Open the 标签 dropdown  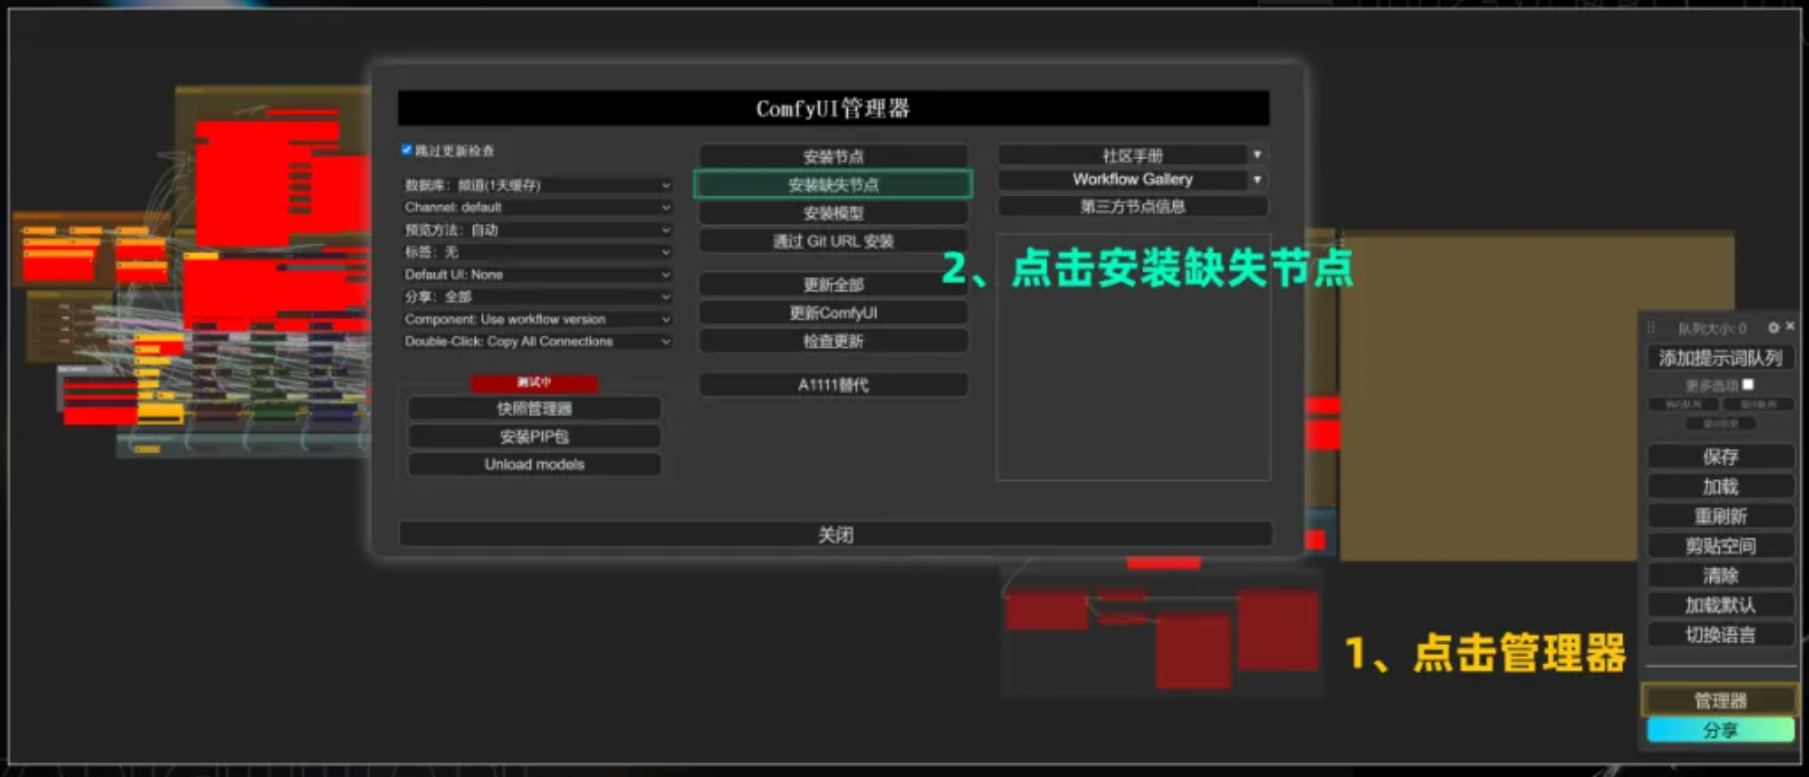(x=537, y=252)
